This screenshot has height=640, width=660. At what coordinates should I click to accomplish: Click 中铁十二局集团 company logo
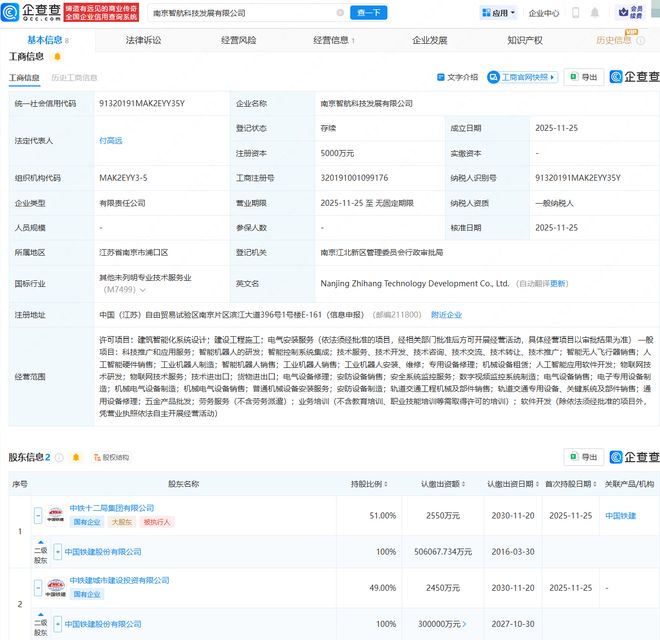[56, 515]
